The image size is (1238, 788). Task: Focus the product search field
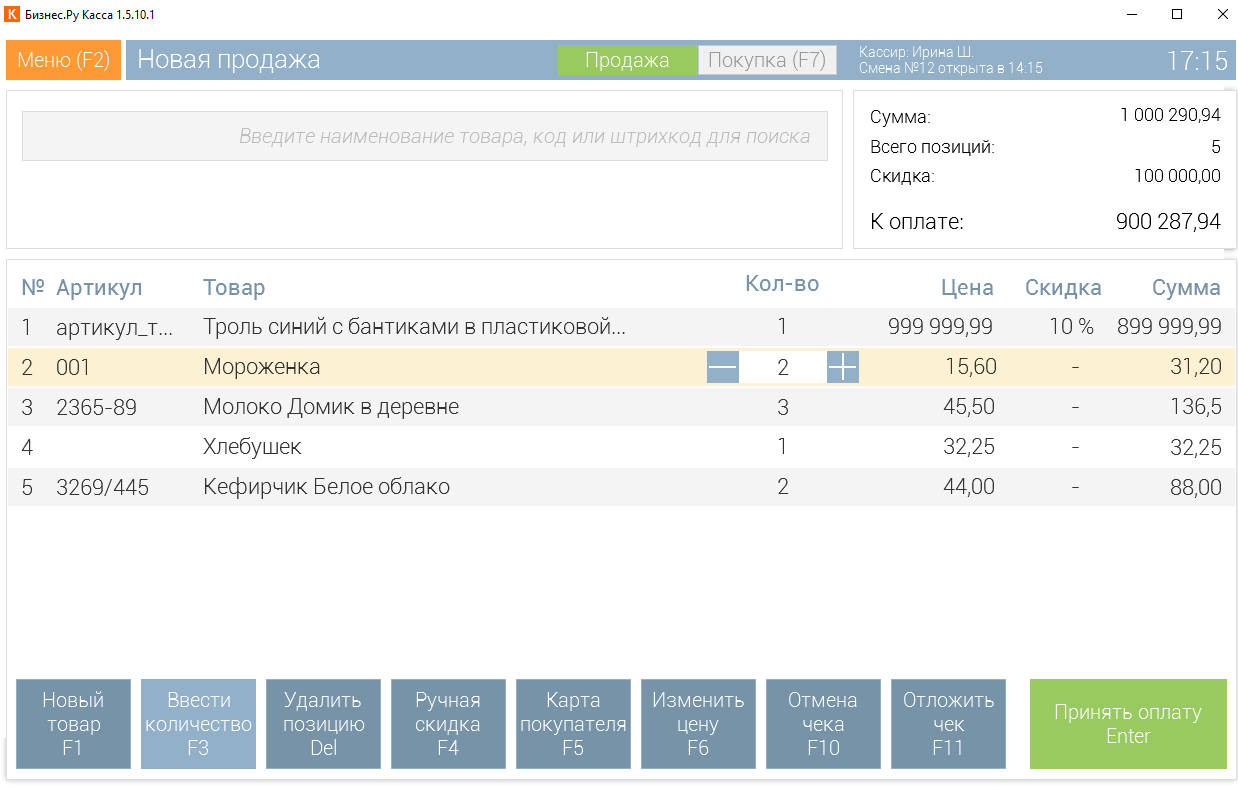[x=425, y=136]
